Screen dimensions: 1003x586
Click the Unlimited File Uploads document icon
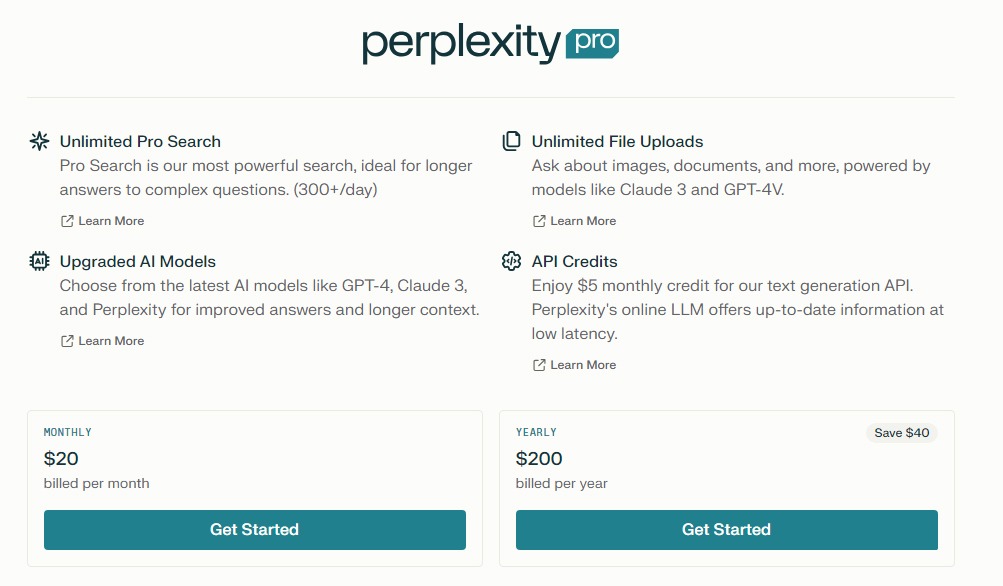(511, 141)
